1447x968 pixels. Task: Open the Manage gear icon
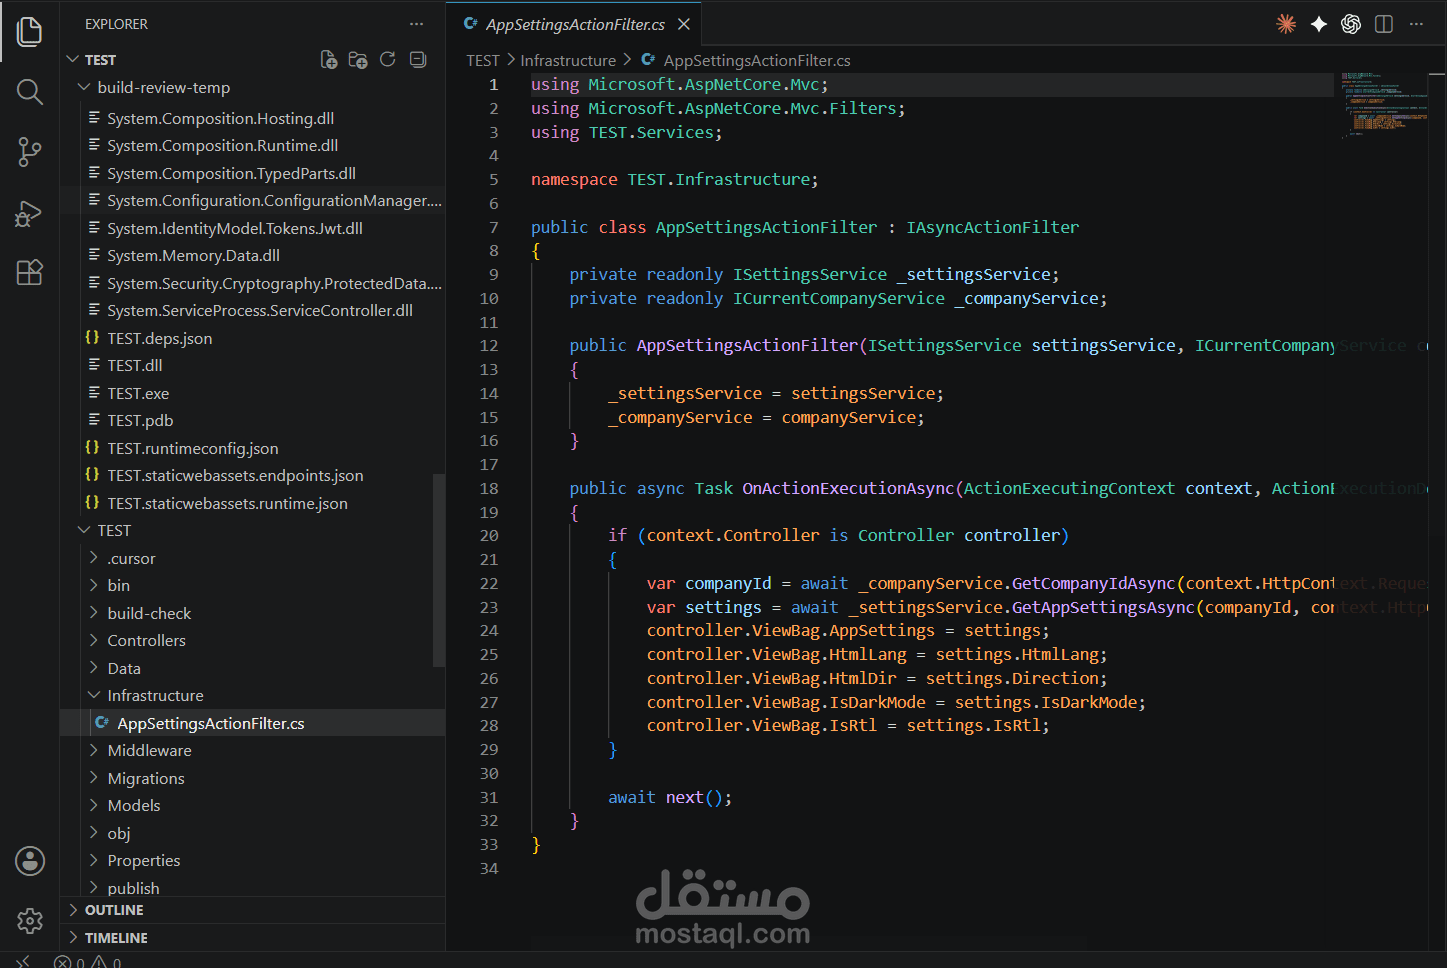tap(30, 921)
